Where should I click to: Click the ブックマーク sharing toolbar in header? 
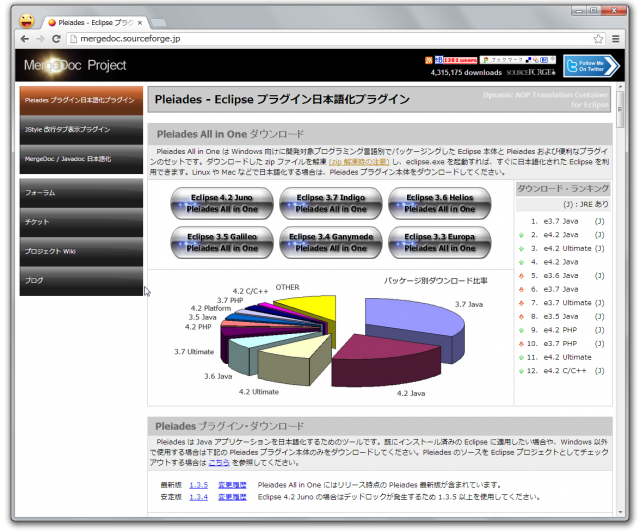tap(518, 60)
